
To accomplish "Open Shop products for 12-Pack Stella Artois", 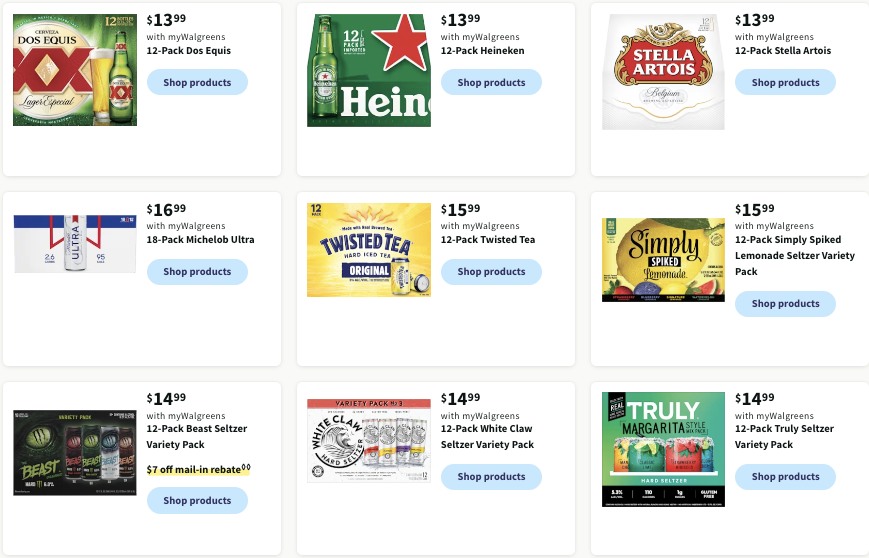I will tap(785, 82).
